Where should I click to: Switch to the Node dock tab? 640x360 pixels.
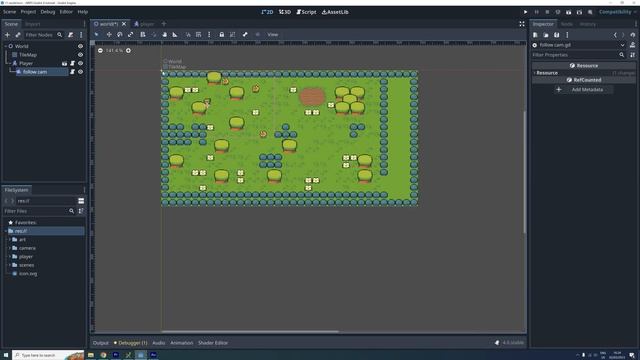567,24
